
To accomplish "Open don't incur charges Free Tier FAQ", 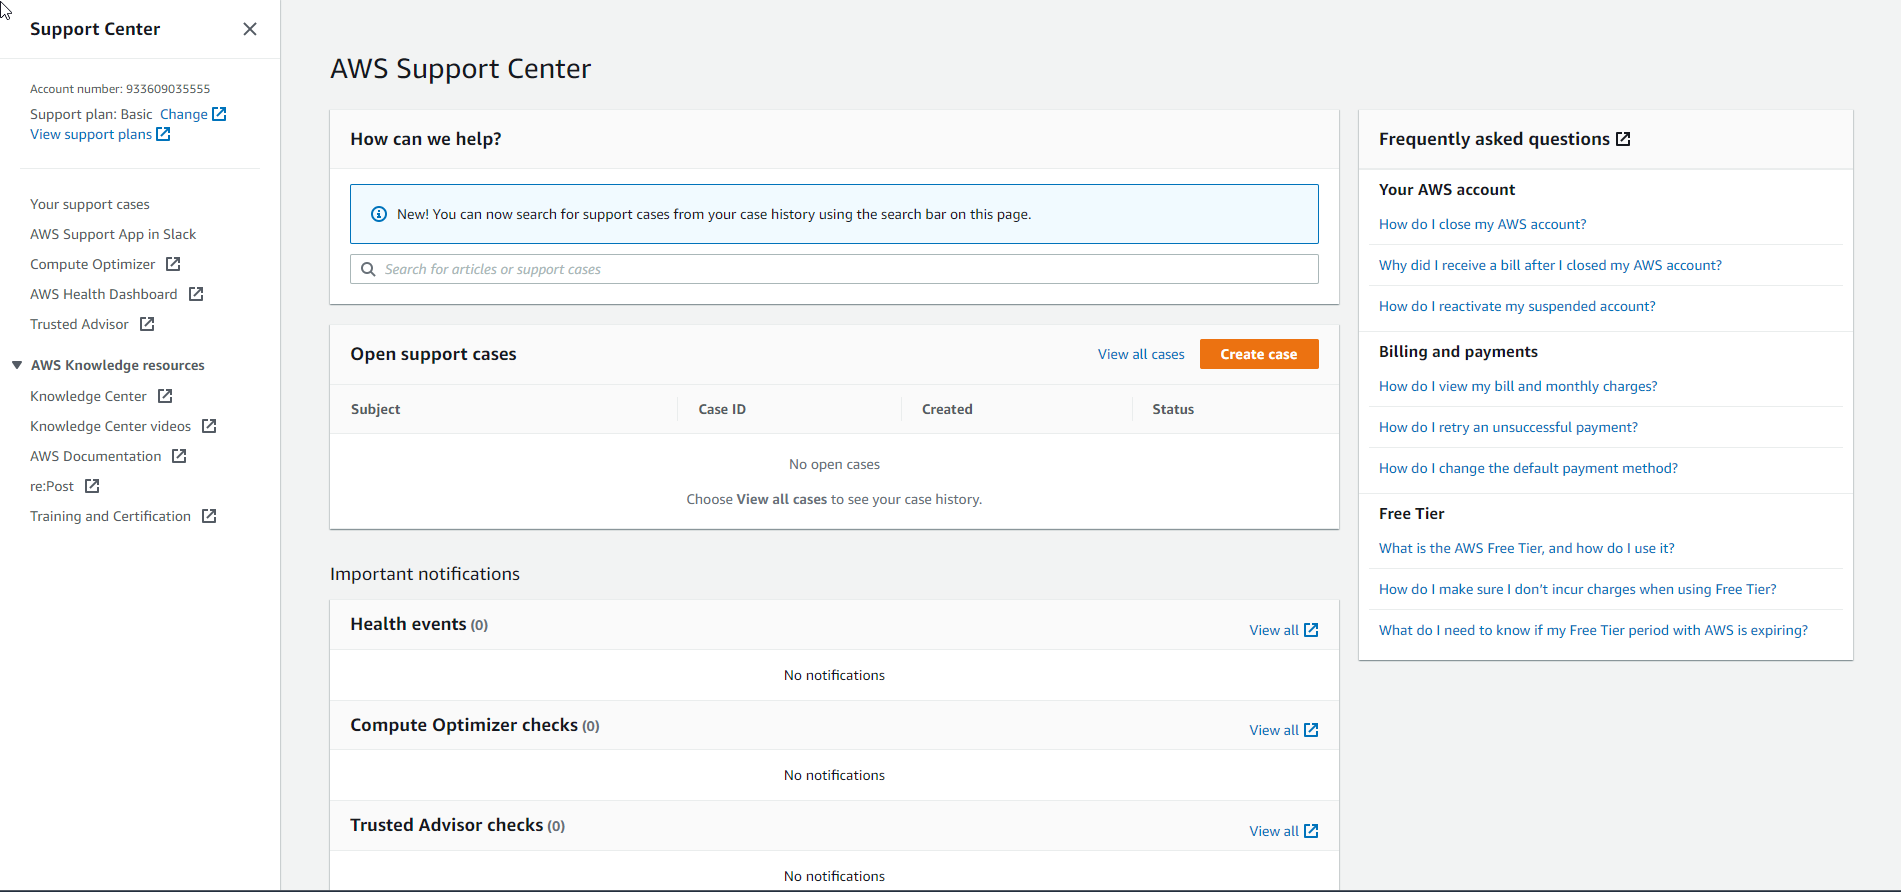I will [x=1577, y=589].
